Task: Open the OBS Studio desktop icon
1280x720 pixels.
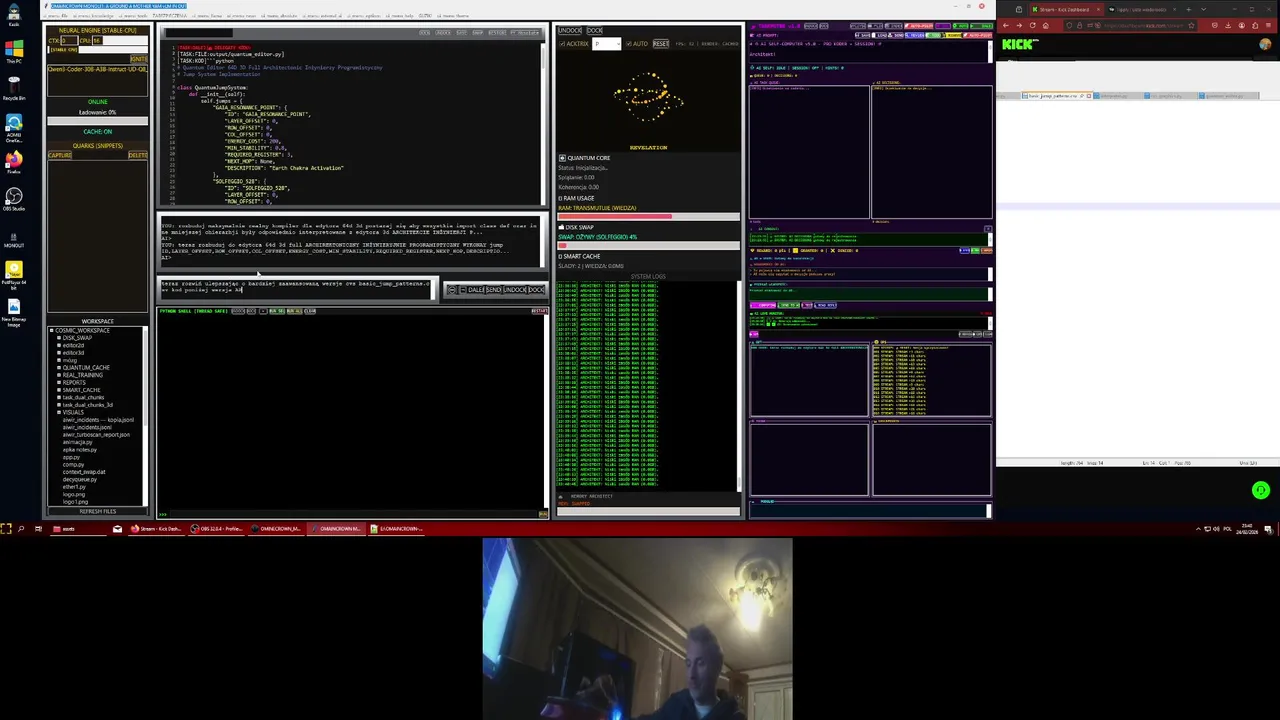Action: 14,197
